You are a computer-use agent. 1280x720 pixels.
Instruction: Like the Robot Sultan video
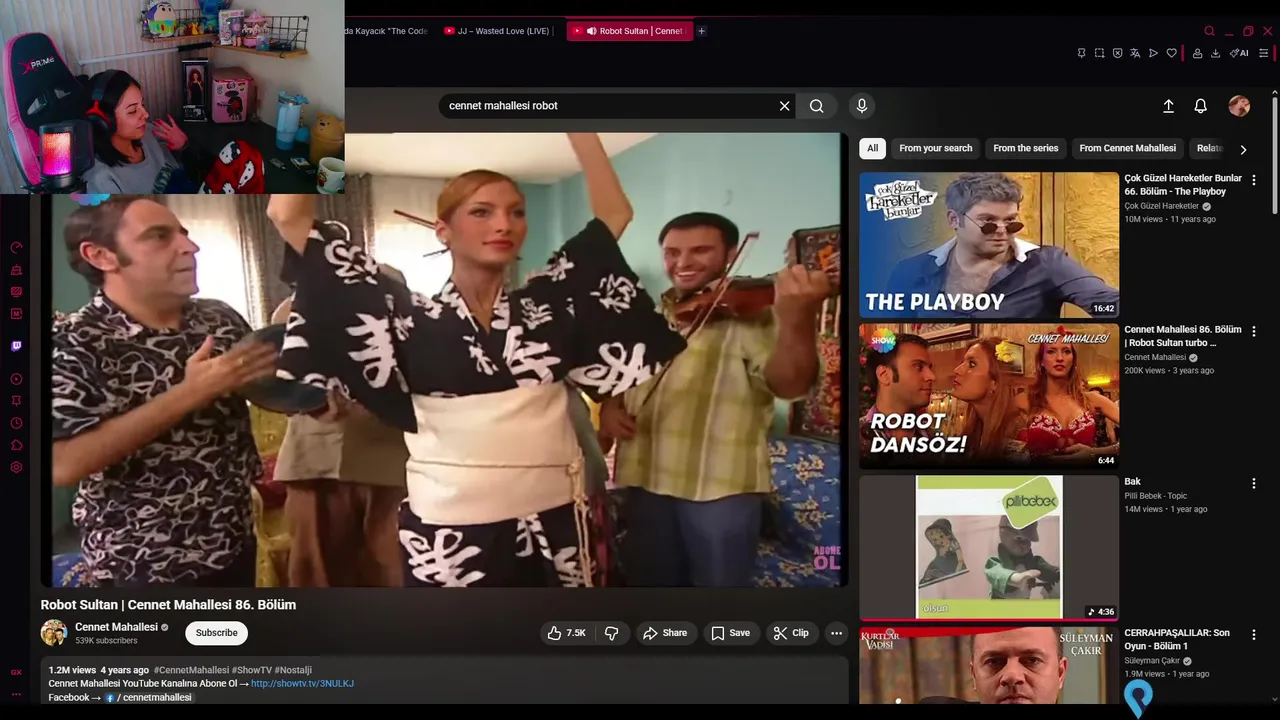(566, 633)
